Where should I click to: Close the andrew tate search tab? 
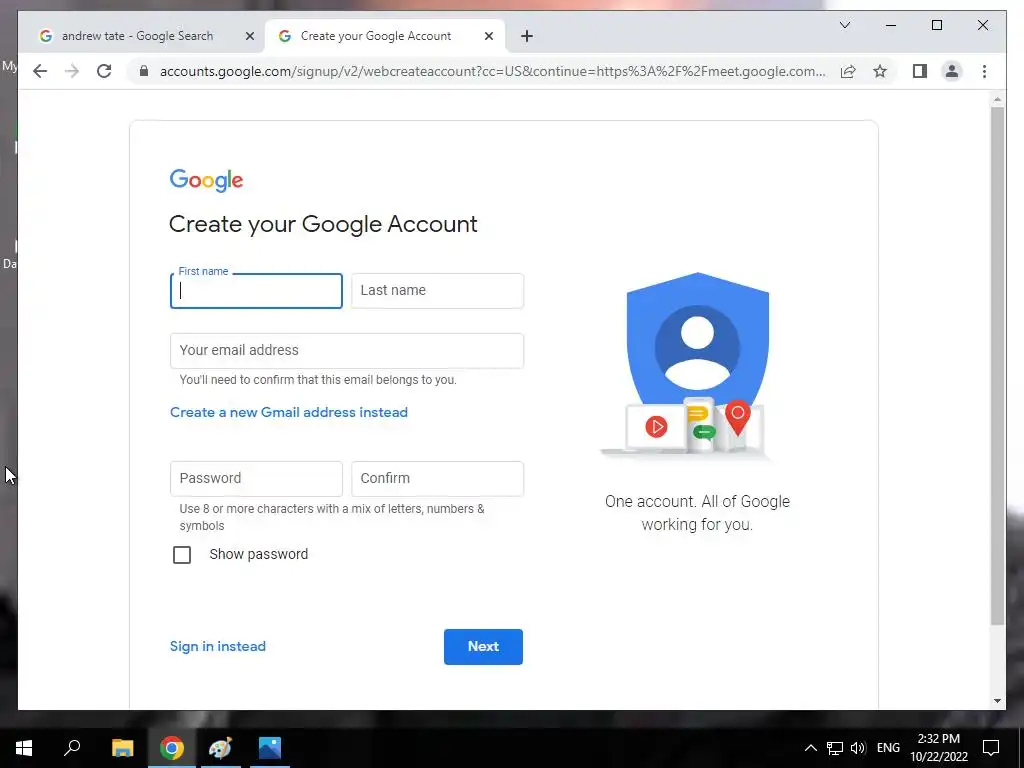(249, 37)
